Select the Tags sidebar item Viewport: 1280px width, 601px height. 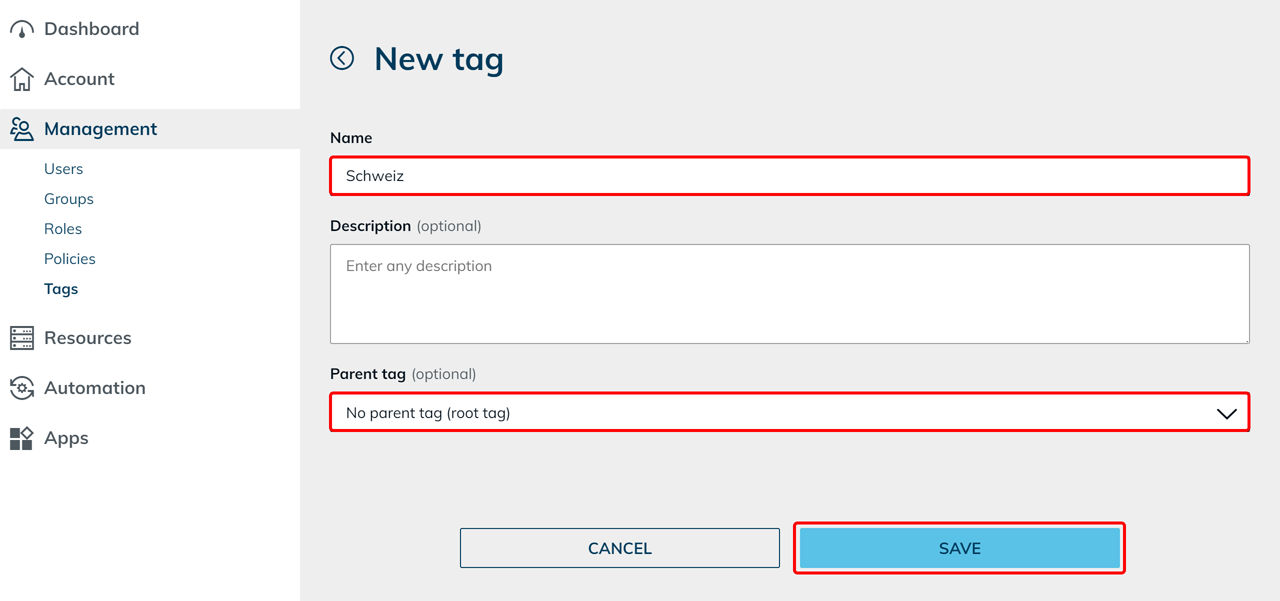61,289
